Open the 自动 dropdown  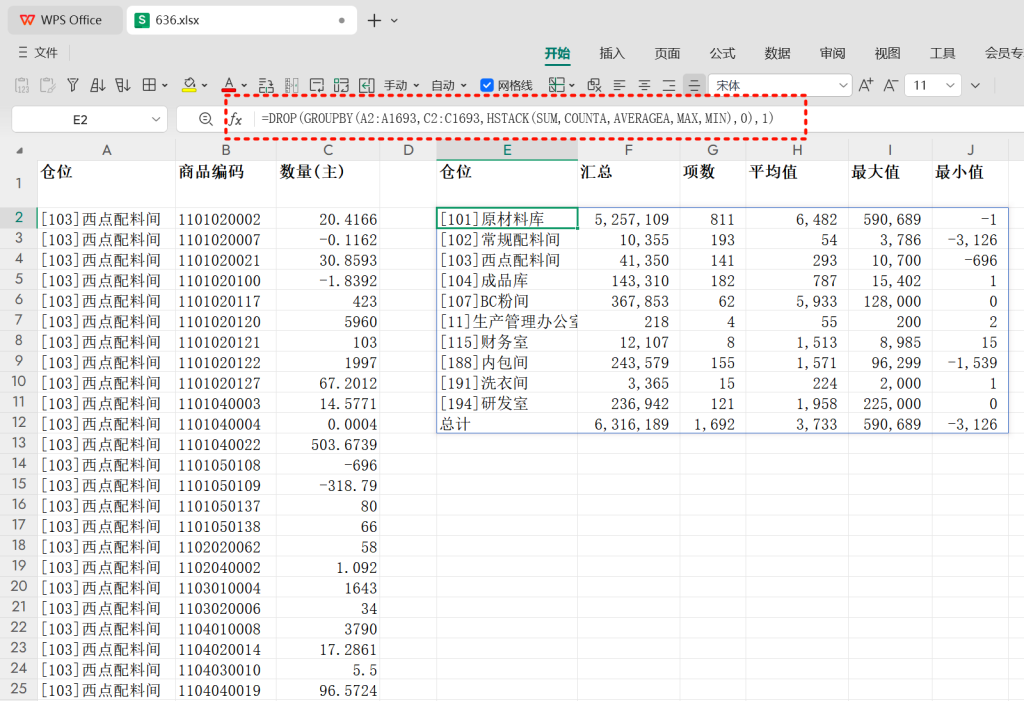click(449, 86)
